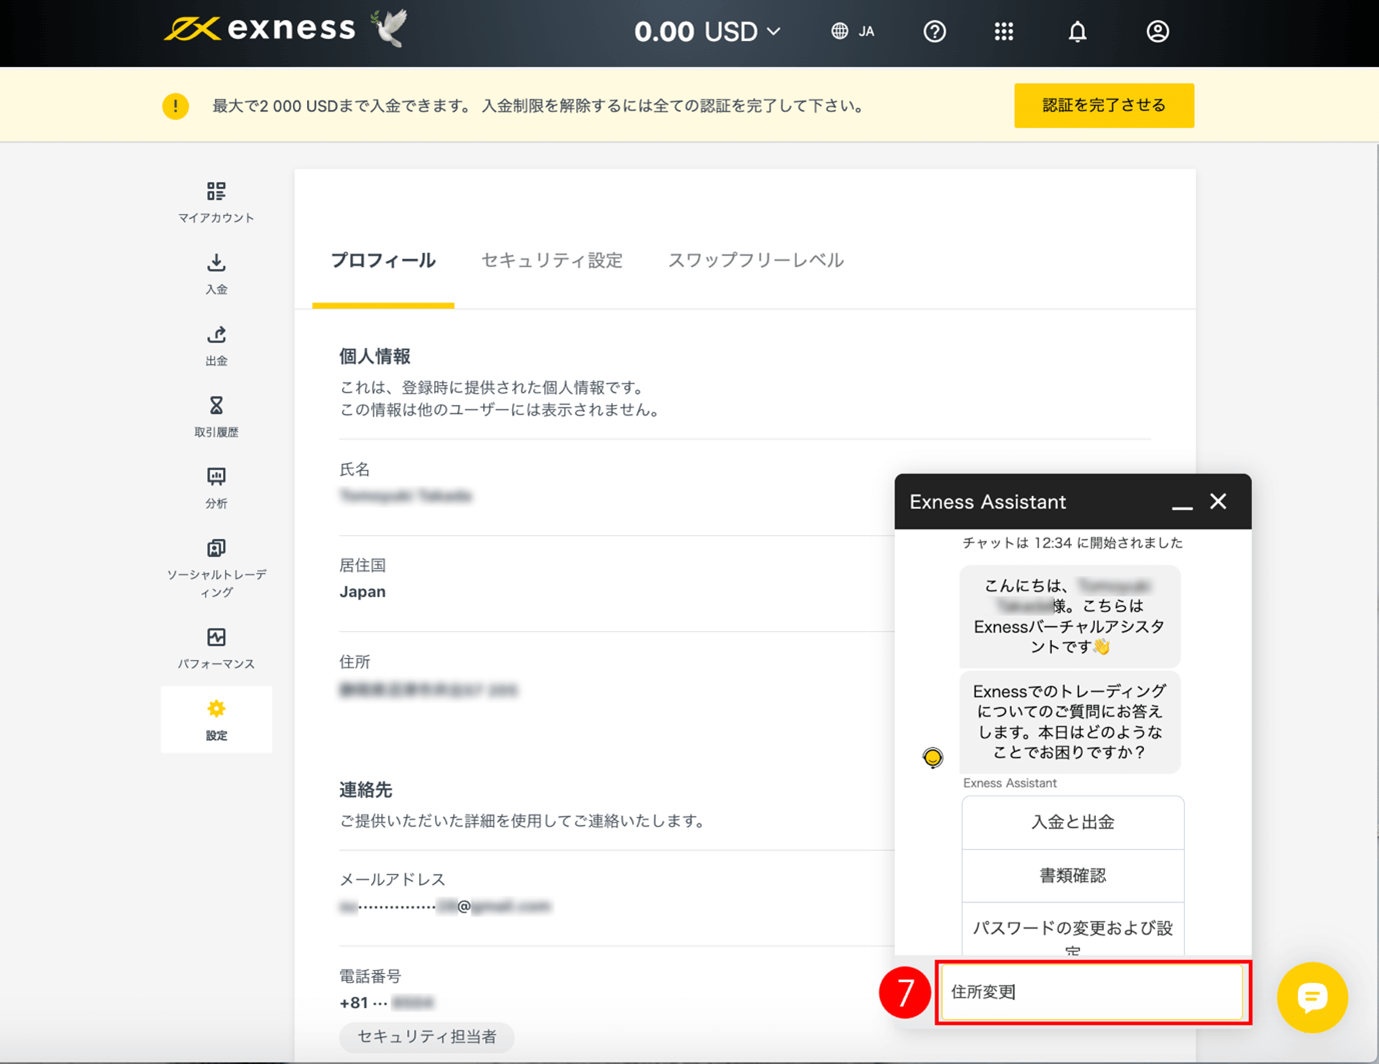Image resolution: width=1379 pixels, height=1064 pixels.
Task: Click the 認証を完了させる button
Action: tap(1104, 105)
